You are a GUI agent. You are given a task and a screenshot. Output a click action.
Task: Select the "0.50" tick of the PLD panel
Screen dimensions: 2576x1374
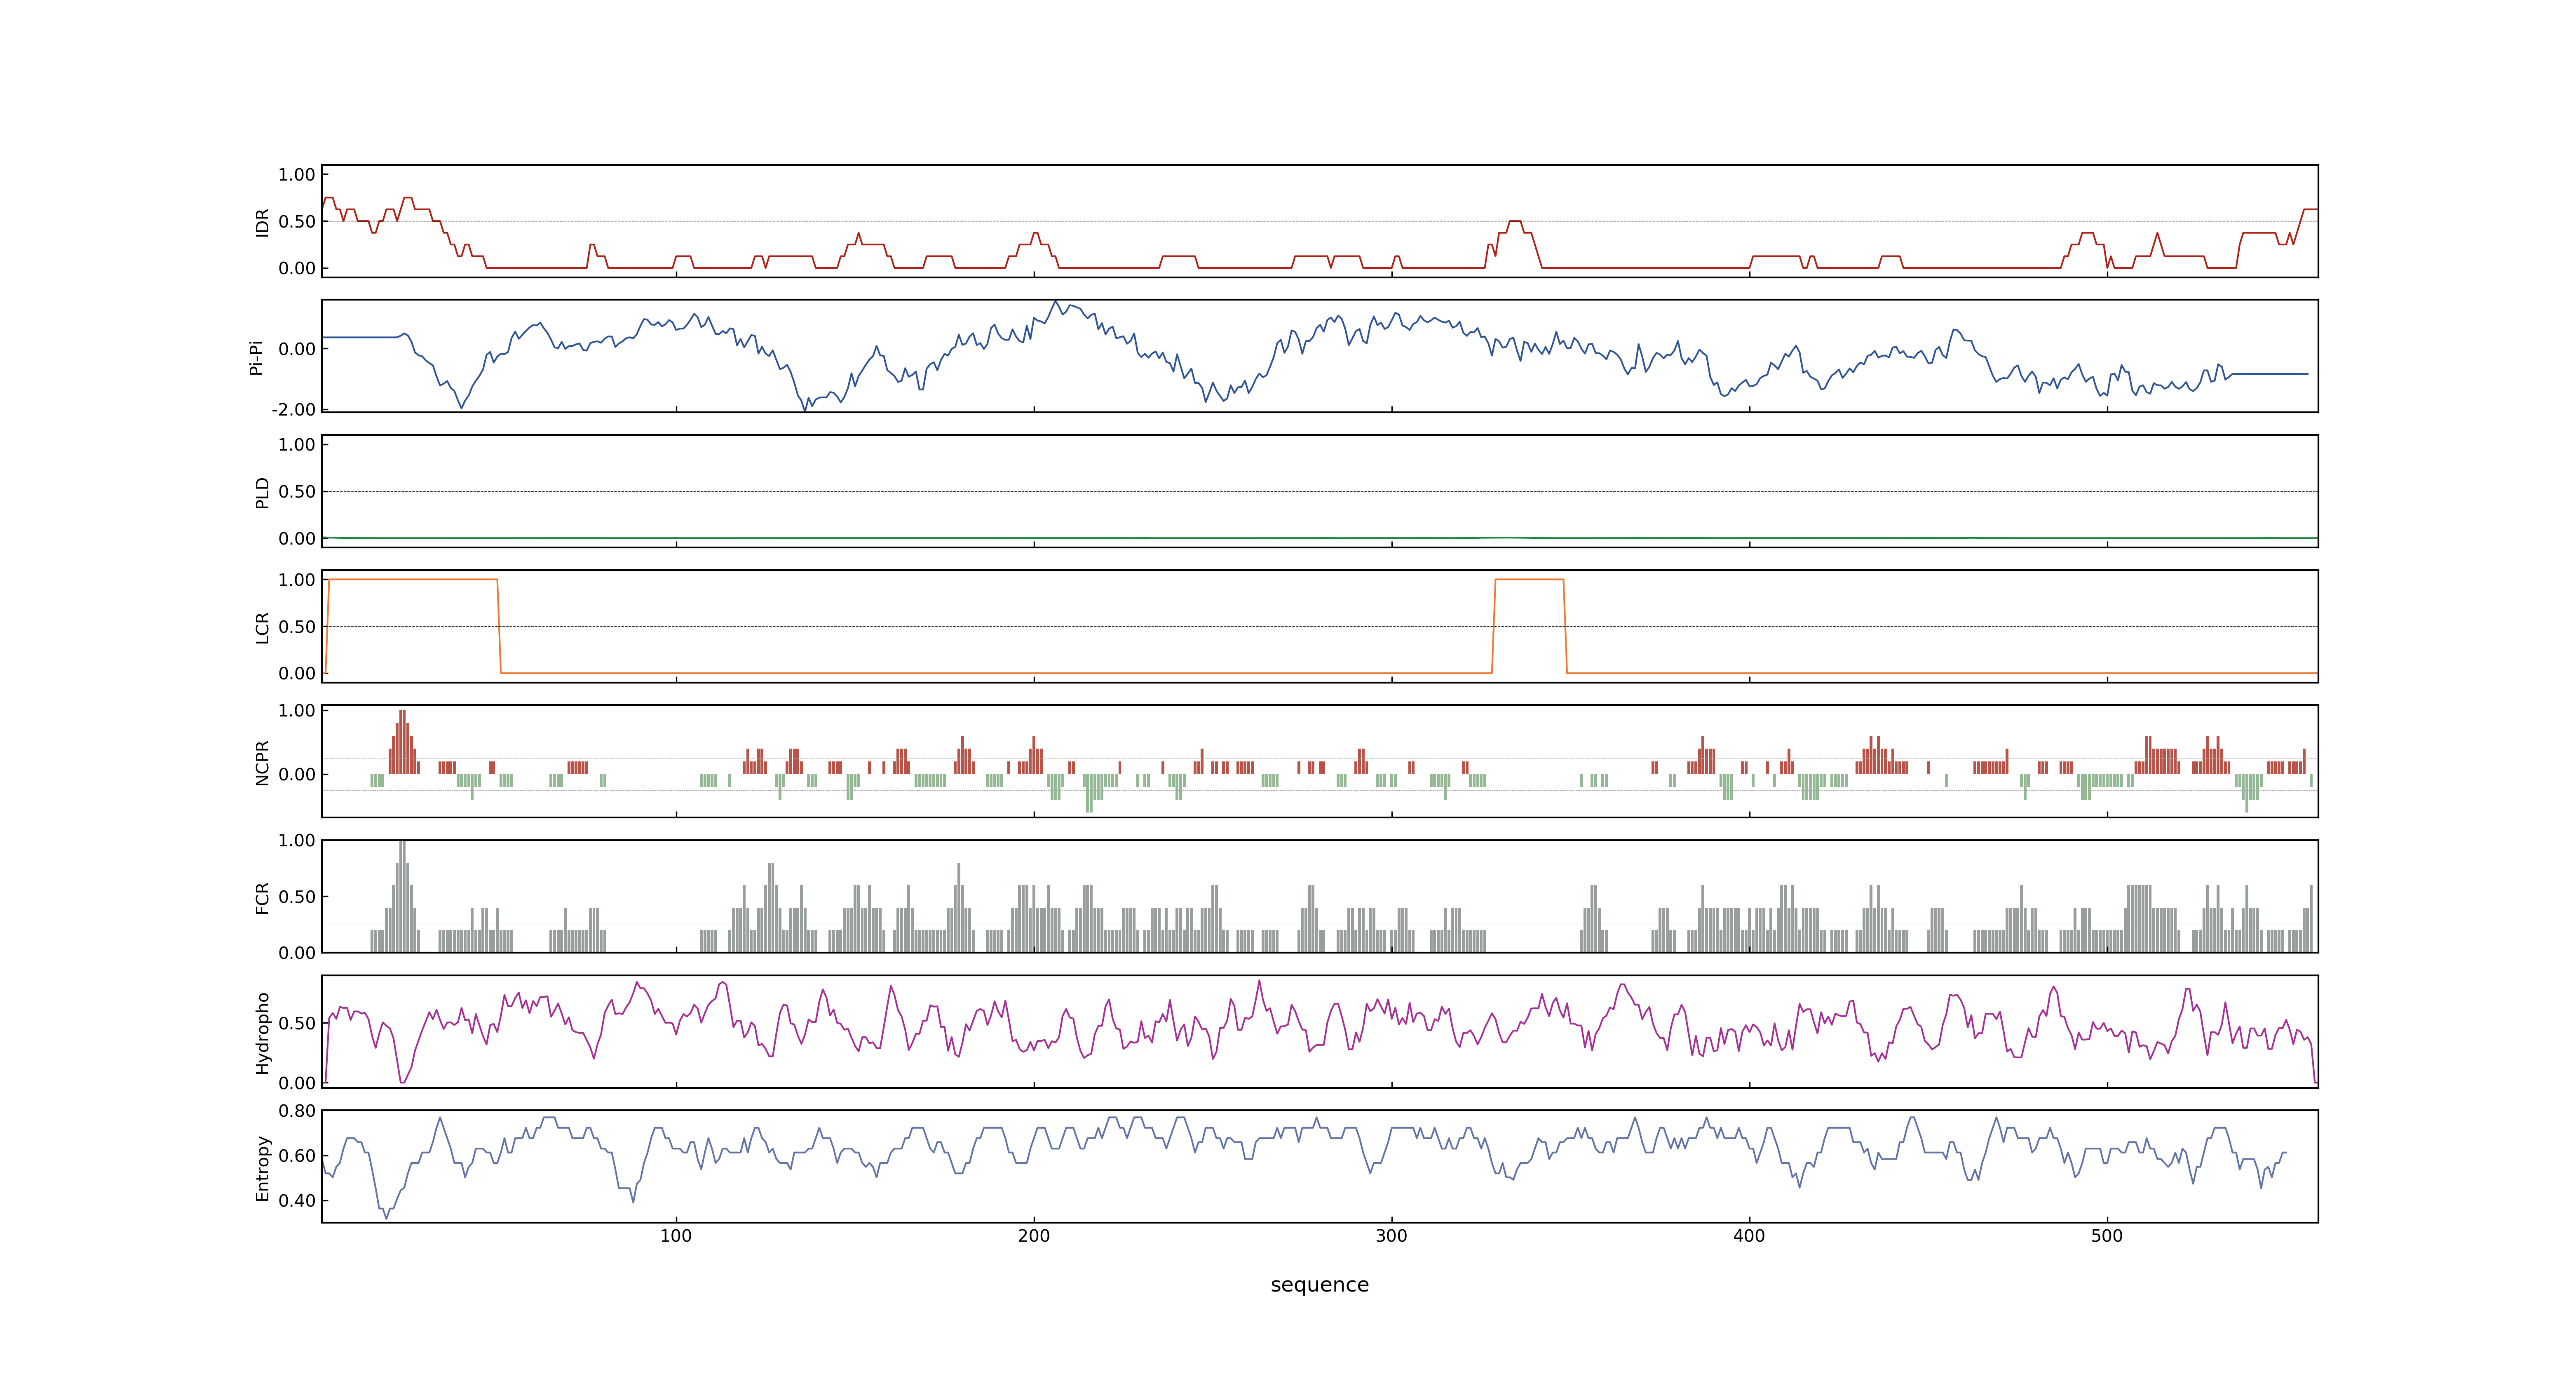coord(297,492)
